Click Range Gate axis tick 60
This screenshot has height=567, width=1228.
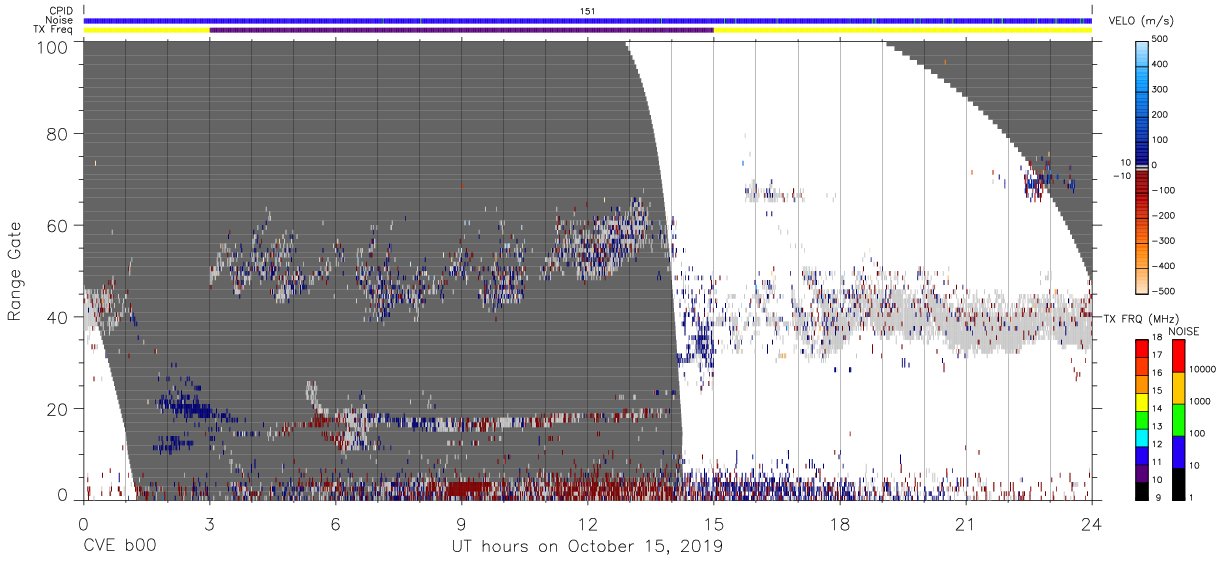(59, 225)
